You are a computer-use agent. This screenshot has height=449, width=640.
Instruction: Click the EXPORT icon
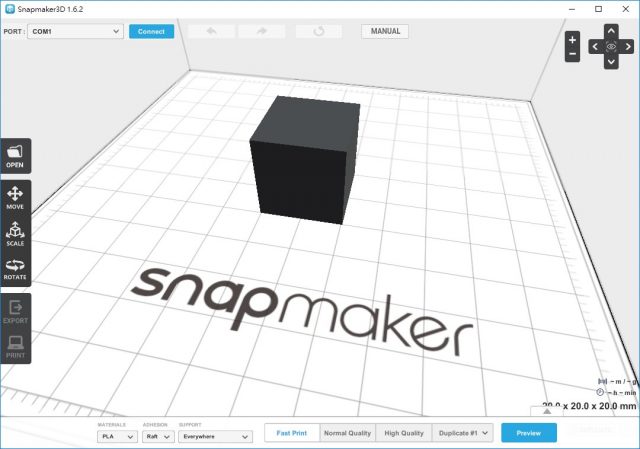(x=15, y=312)
